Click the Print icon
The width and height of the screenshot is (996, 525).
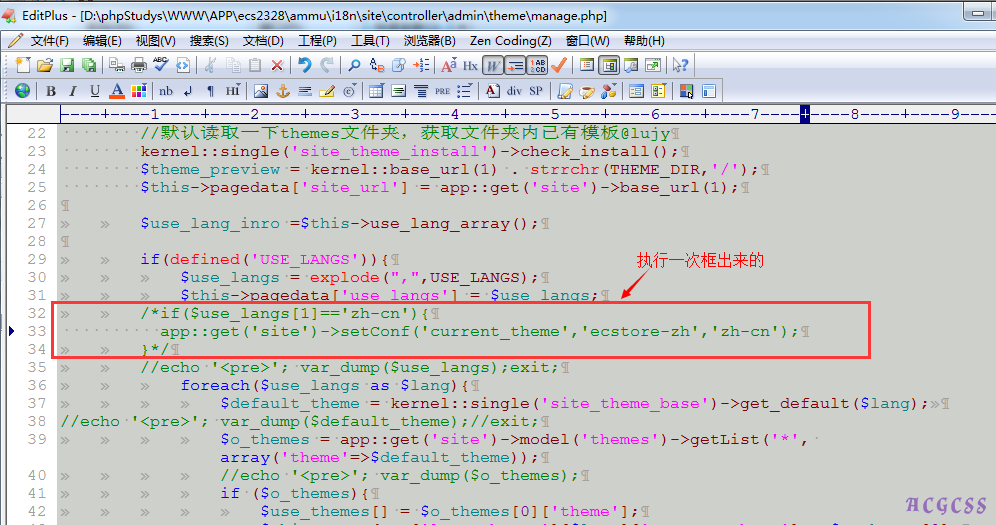click(138, 65)
